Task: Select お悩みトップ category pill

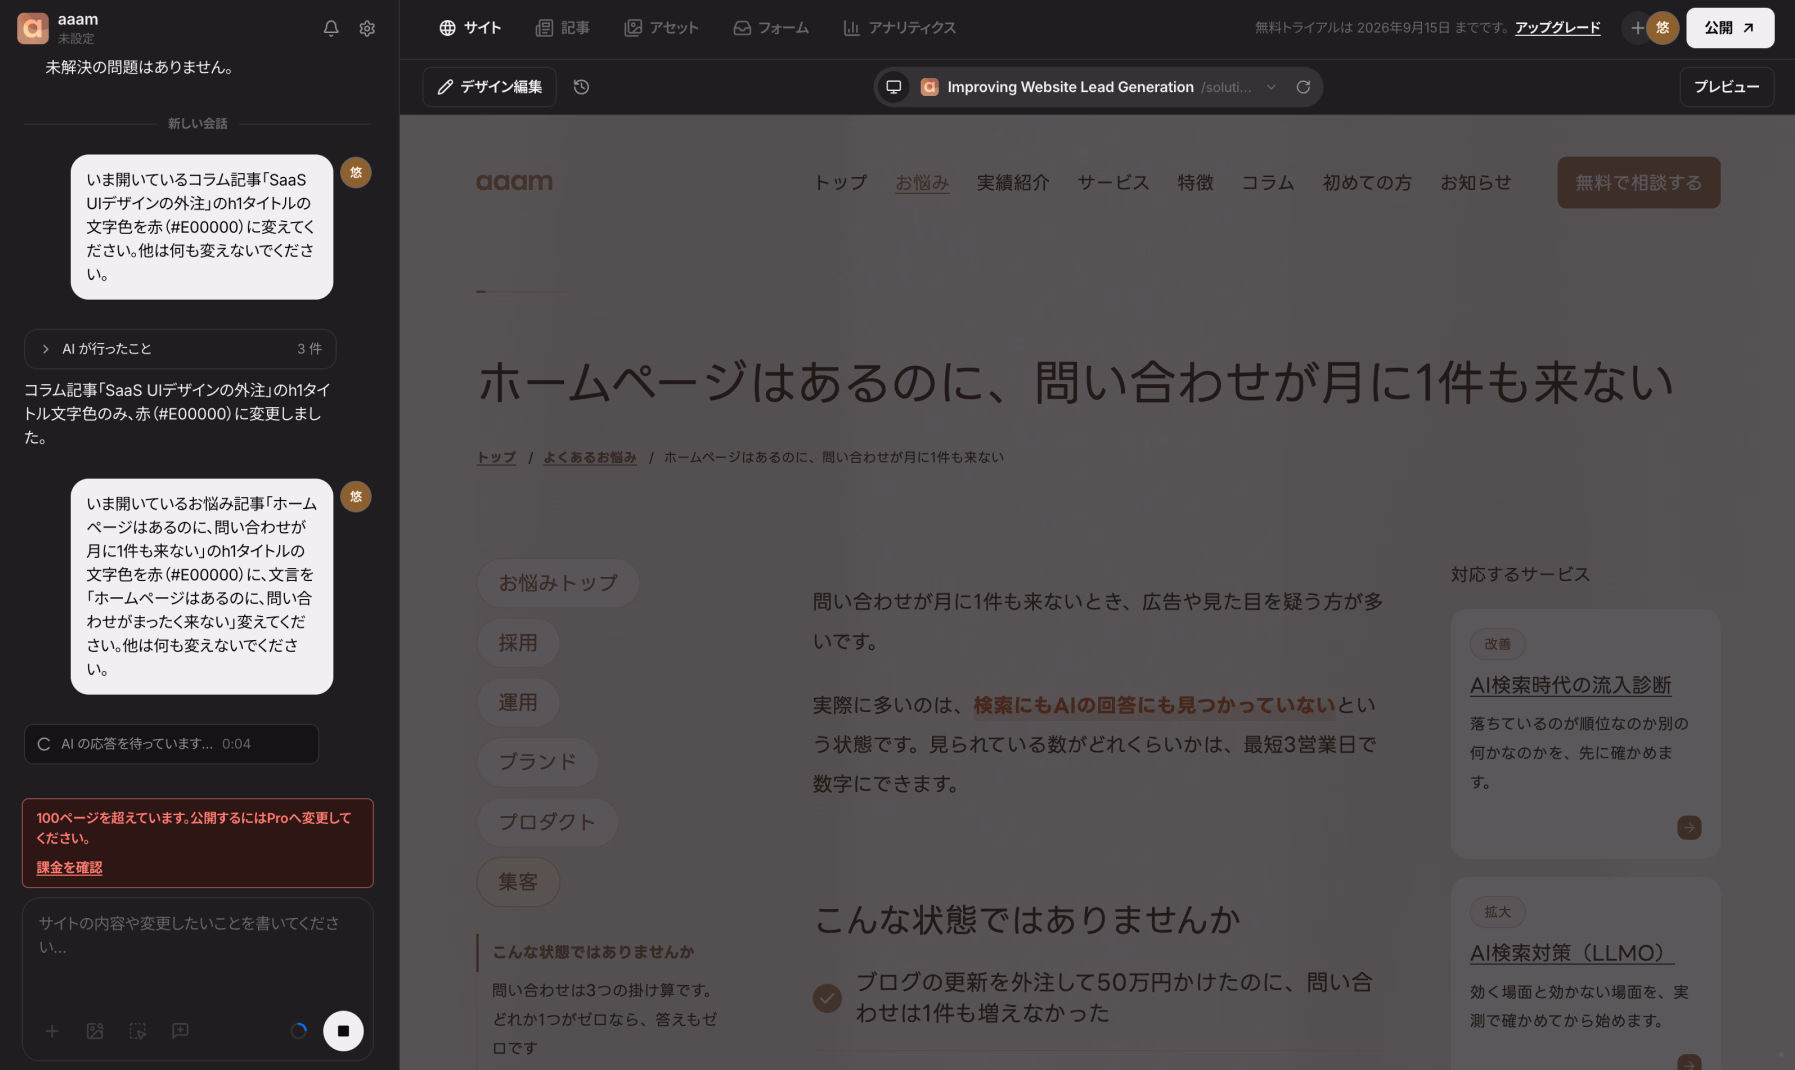Action: 558,583
